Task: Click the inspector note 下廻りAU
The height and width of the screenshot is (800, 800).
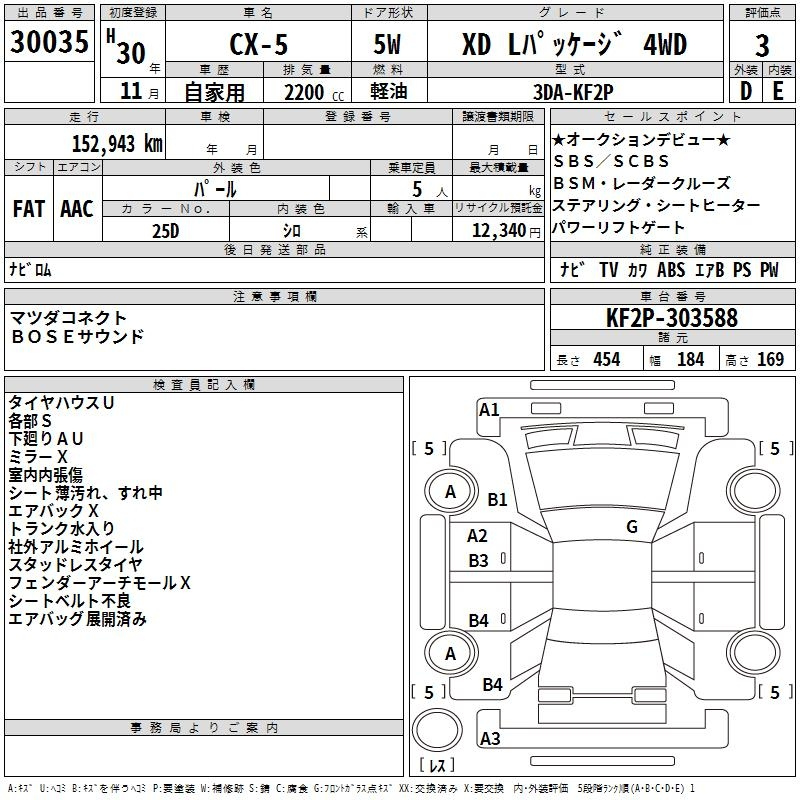Action: 46,439
